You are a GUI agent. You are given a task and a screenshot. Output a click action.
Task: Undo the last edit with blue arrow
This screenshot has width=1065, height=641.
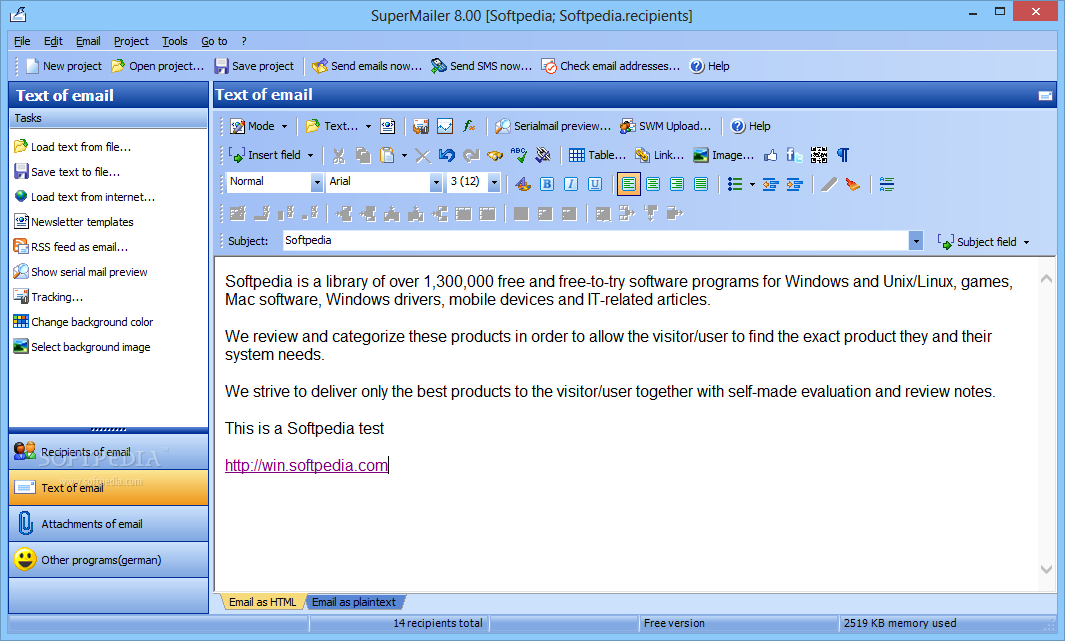[x=446, y=155]
